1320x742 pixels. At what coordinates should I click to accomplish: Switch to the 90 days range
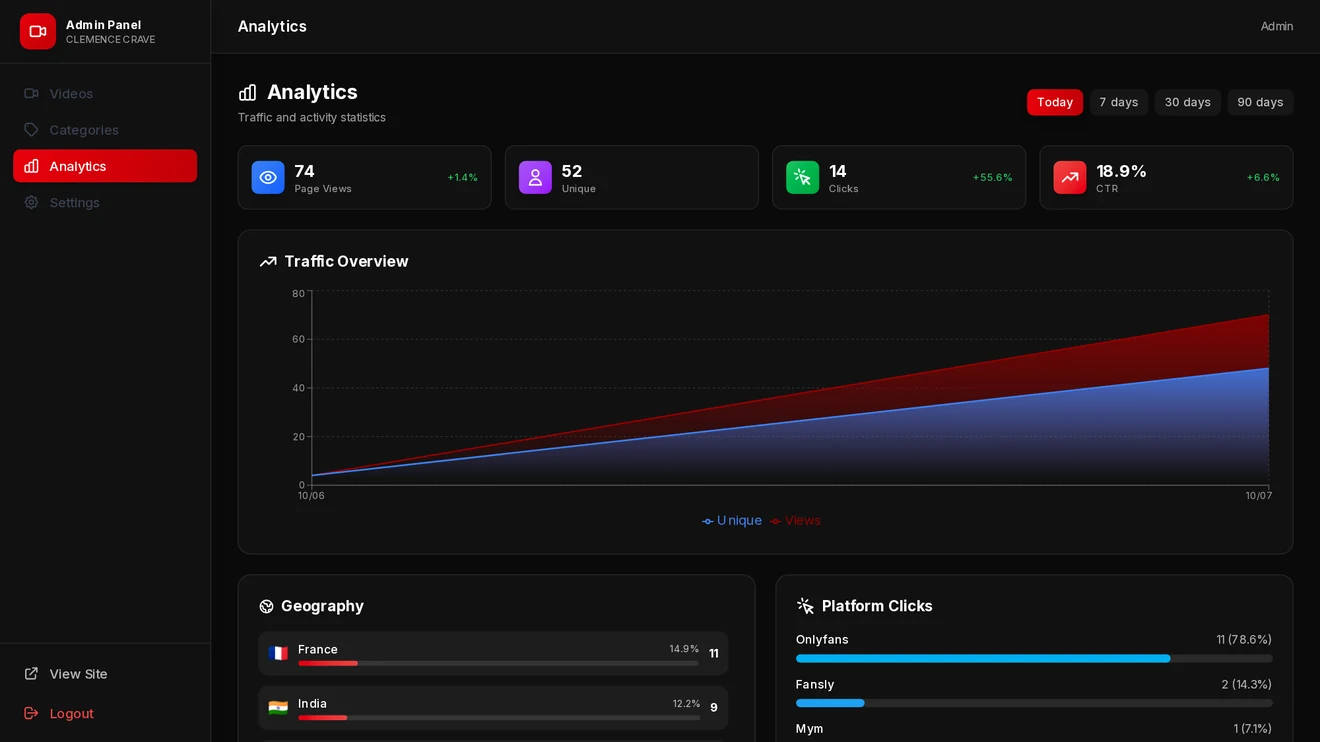click(1260, 102)
